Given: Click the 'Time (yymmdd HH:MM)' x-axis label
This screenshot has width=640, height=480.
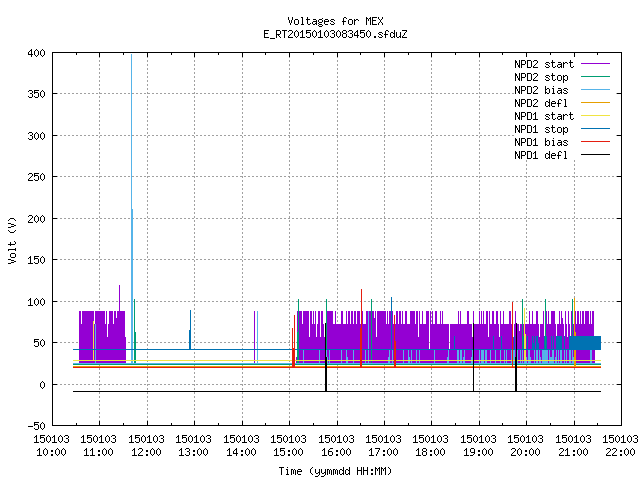Looking at the screenshot, I should (335, 471).
